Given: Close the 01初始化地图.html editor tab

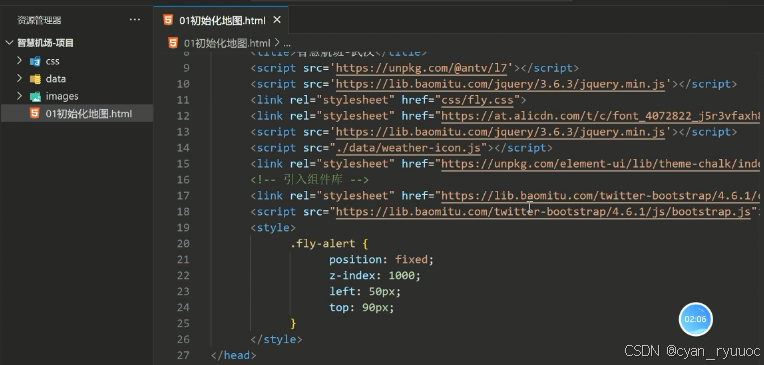Looking at the screenshot, I should 277,20.
